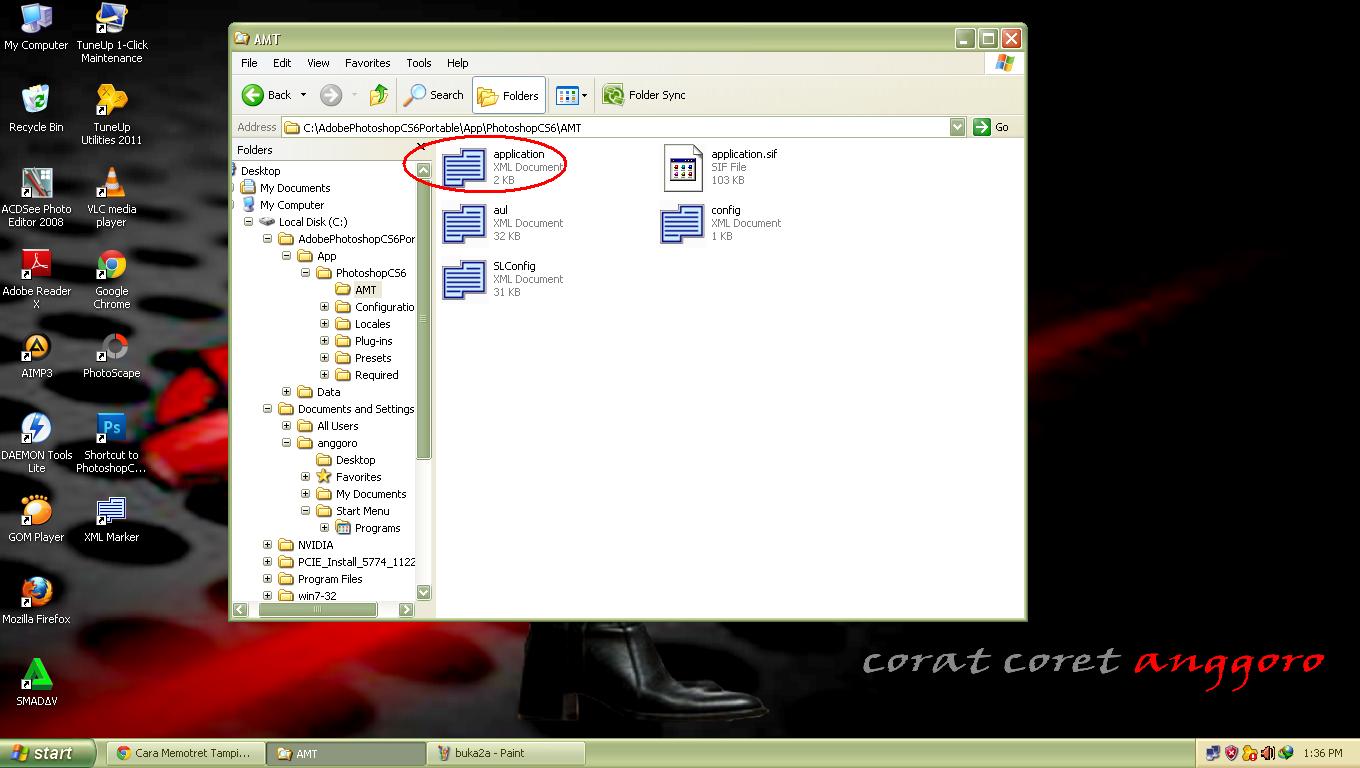Go up one folder level
The height and width of the screenshot is (768, 1360).
coord(379,95)
